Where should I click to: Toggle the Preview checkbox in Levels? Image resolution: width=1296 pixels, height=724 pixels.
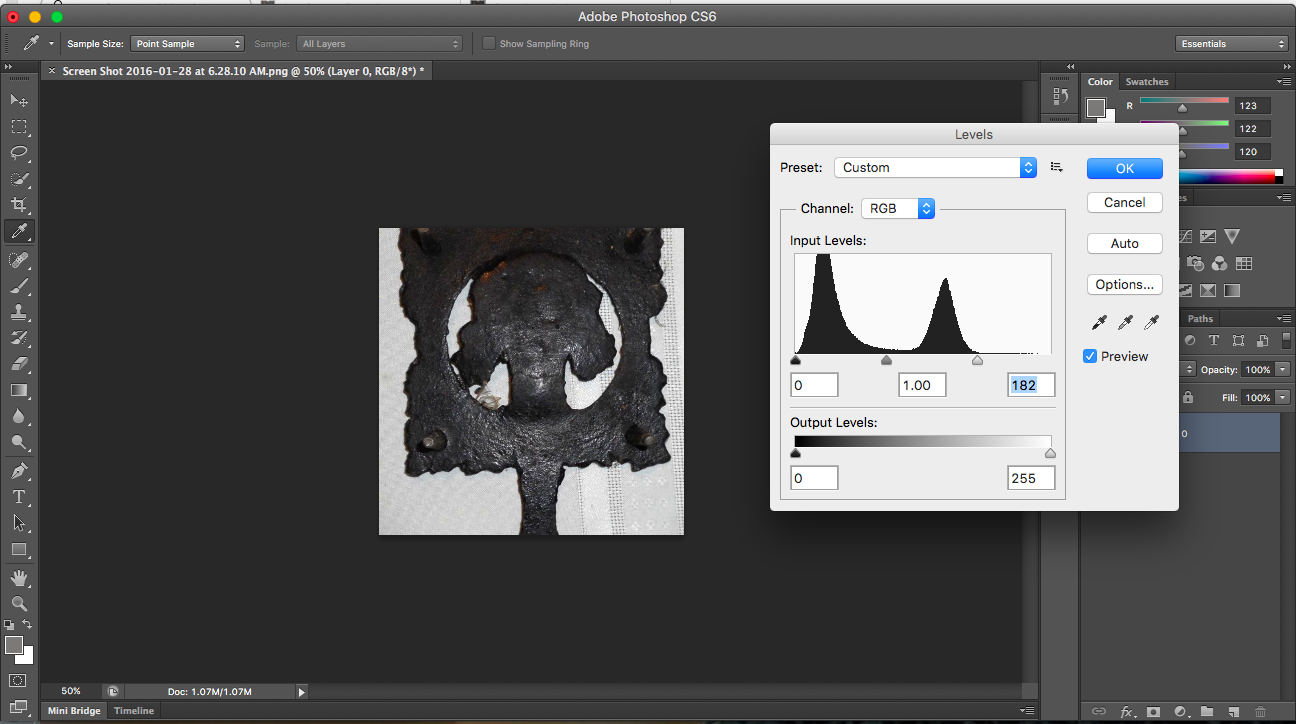click(1090, 356)
